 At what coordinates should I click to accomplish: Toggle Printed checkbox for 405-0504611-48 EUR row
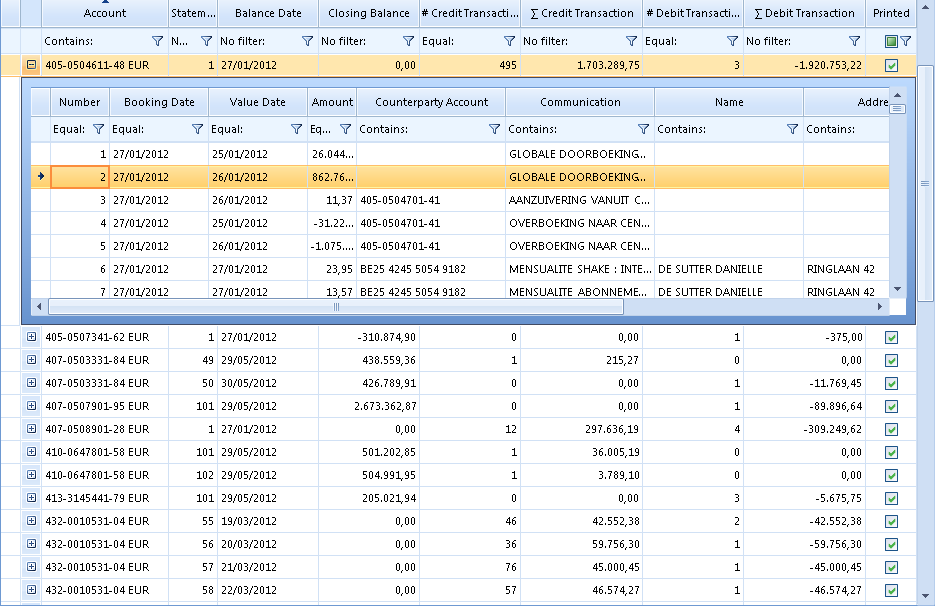tap(891, 65)
